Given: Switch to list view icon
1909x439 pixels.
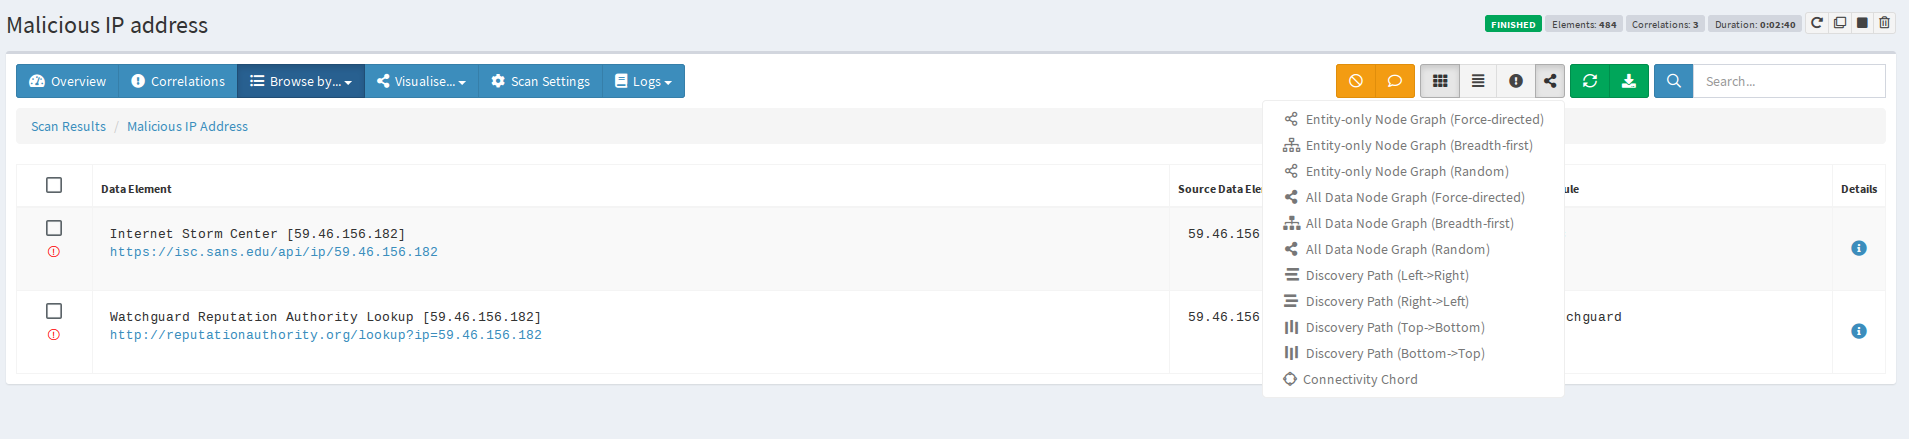Looking at the screenshot, I should tap(1478, 81).
